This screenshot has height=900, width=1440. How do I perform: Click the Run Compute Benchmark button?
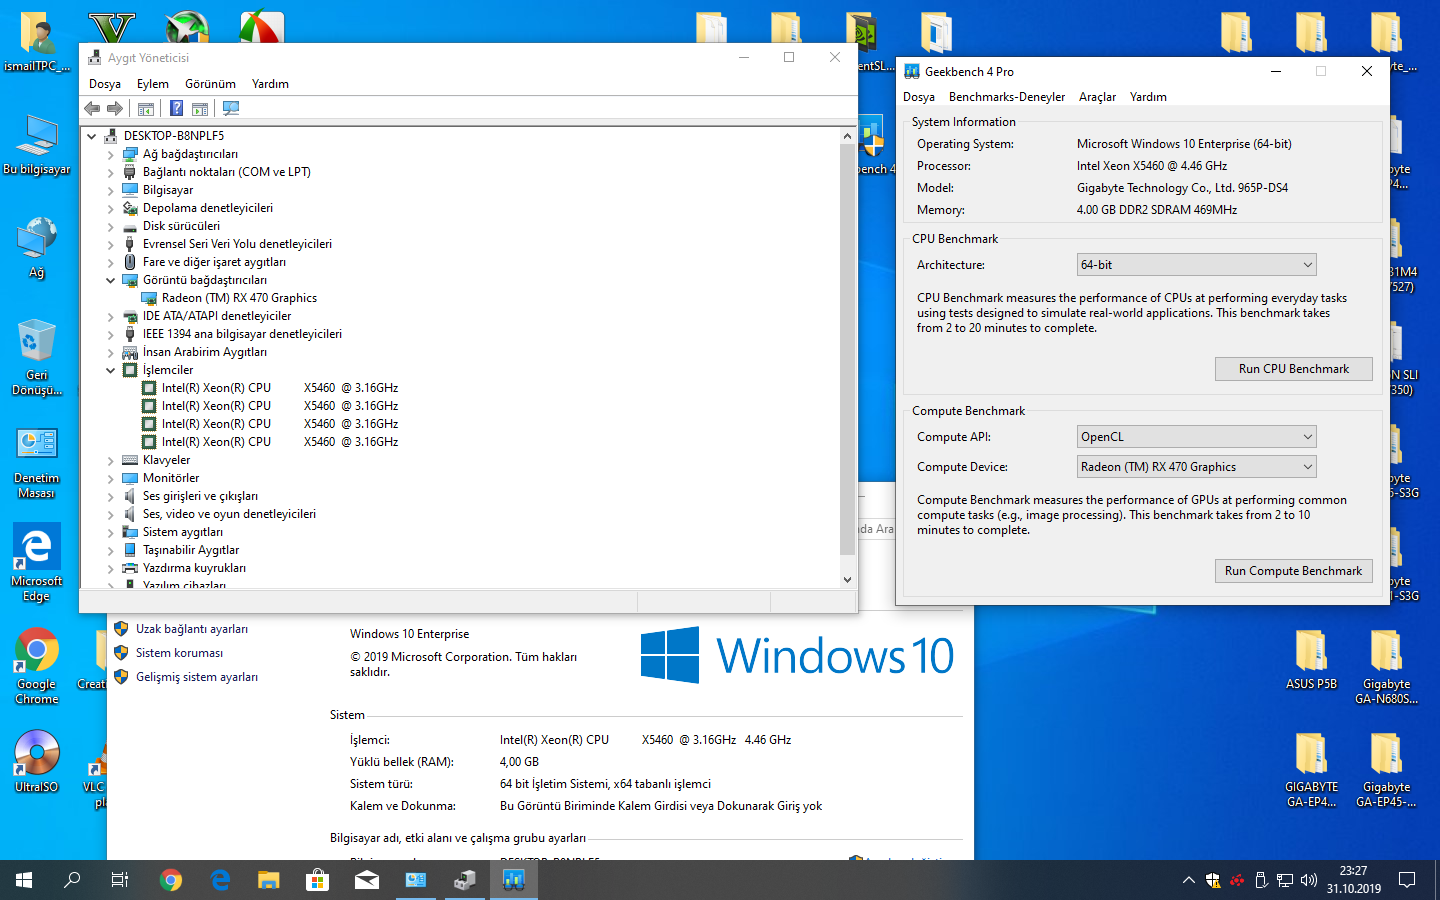coord(1294,571)
